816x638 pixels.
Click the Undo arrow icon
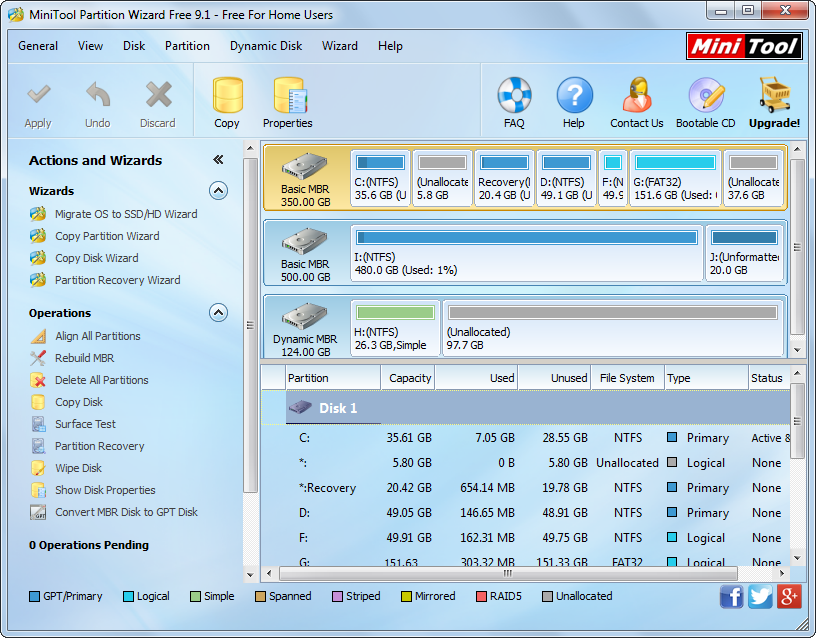[x=98, y=96]
